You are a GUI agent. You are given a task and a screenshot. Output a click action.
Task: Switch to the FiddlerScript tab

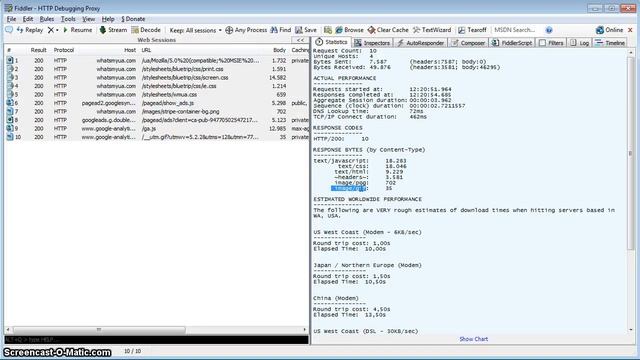pyautogui.click(x=512, y=42)
